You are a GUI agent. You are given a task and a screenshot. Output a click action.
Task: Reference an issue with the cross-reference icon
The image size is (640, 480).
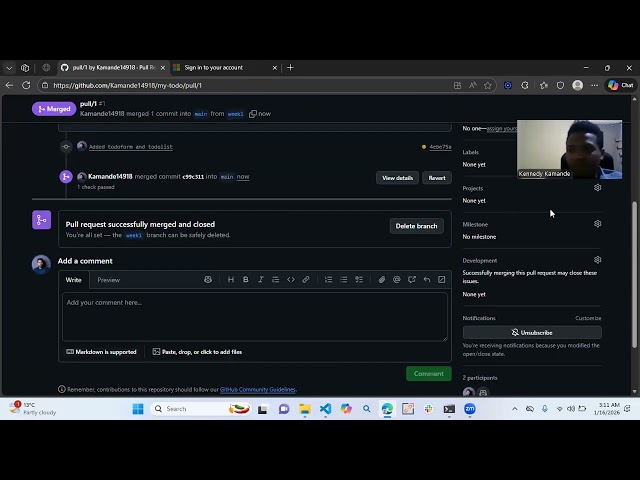point(411,280)
